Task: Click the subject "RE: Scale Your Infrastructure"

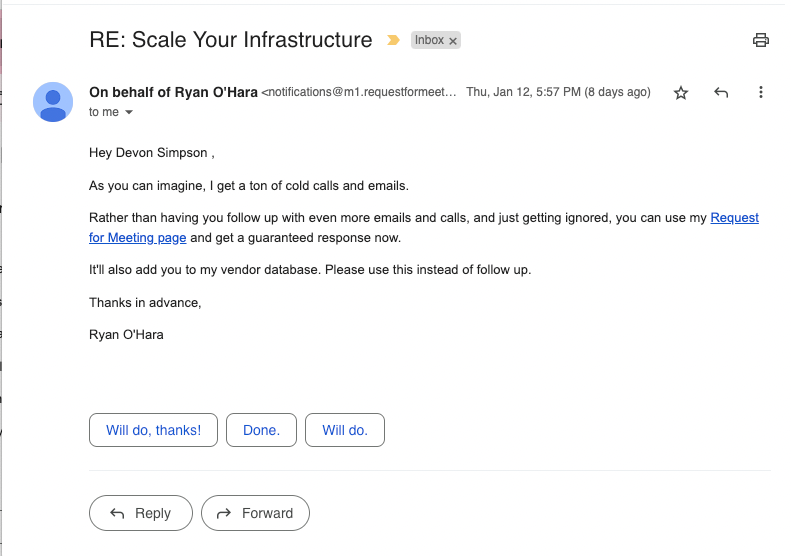Action: [230, 41]
